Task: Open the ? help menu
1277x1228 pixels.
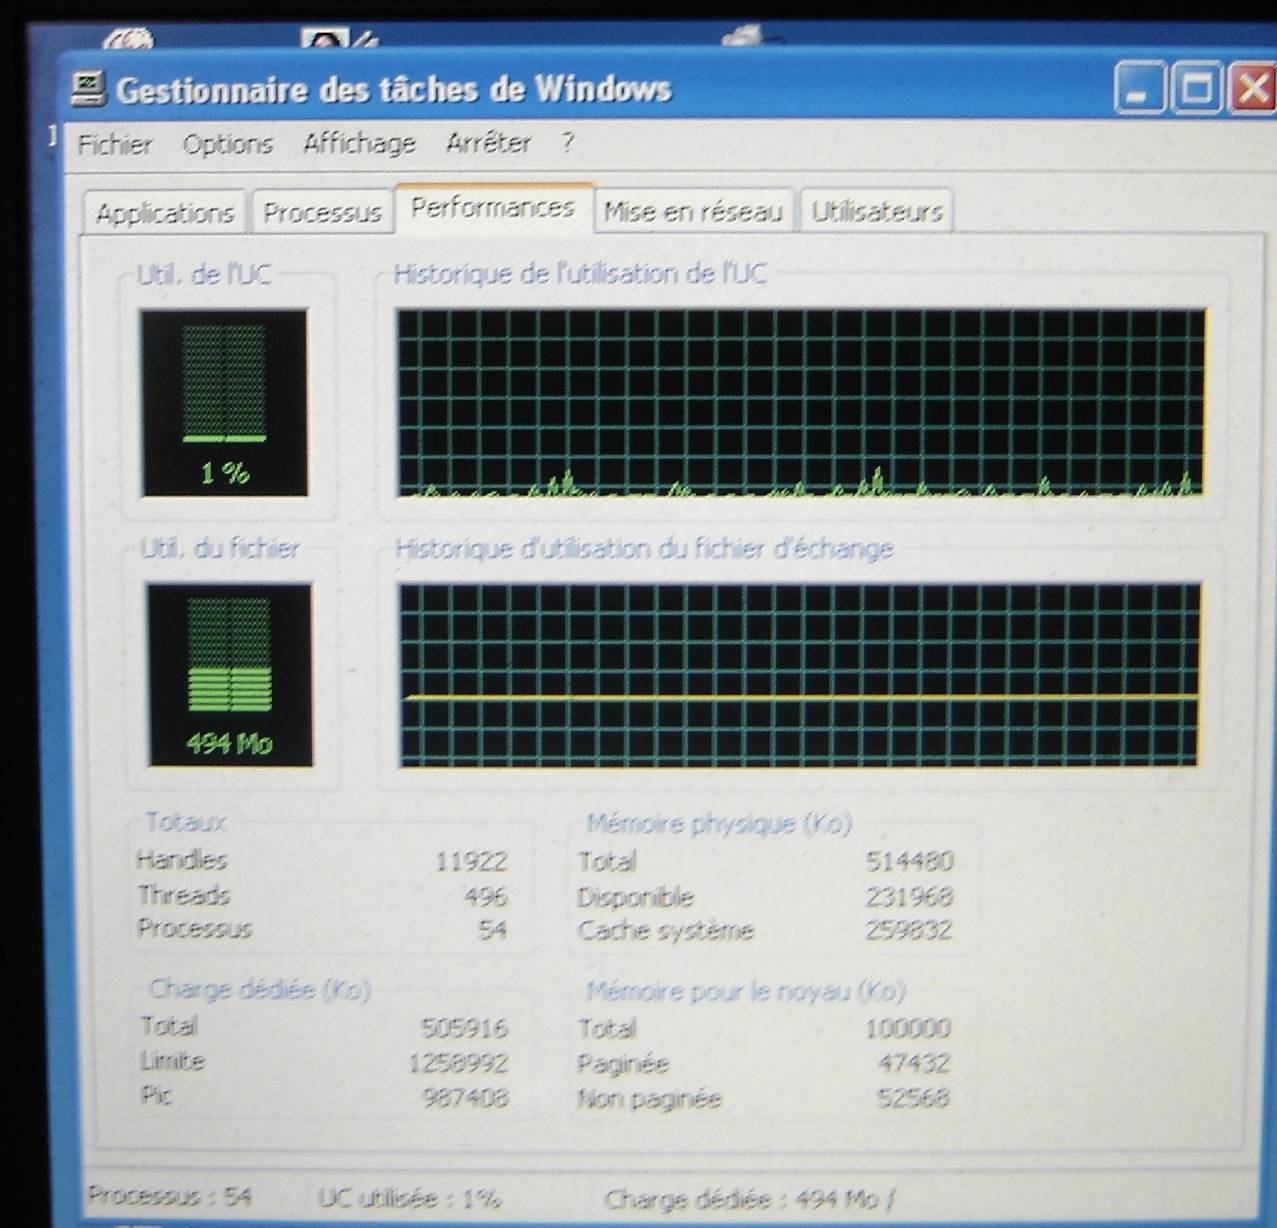Action: point(567,142)
